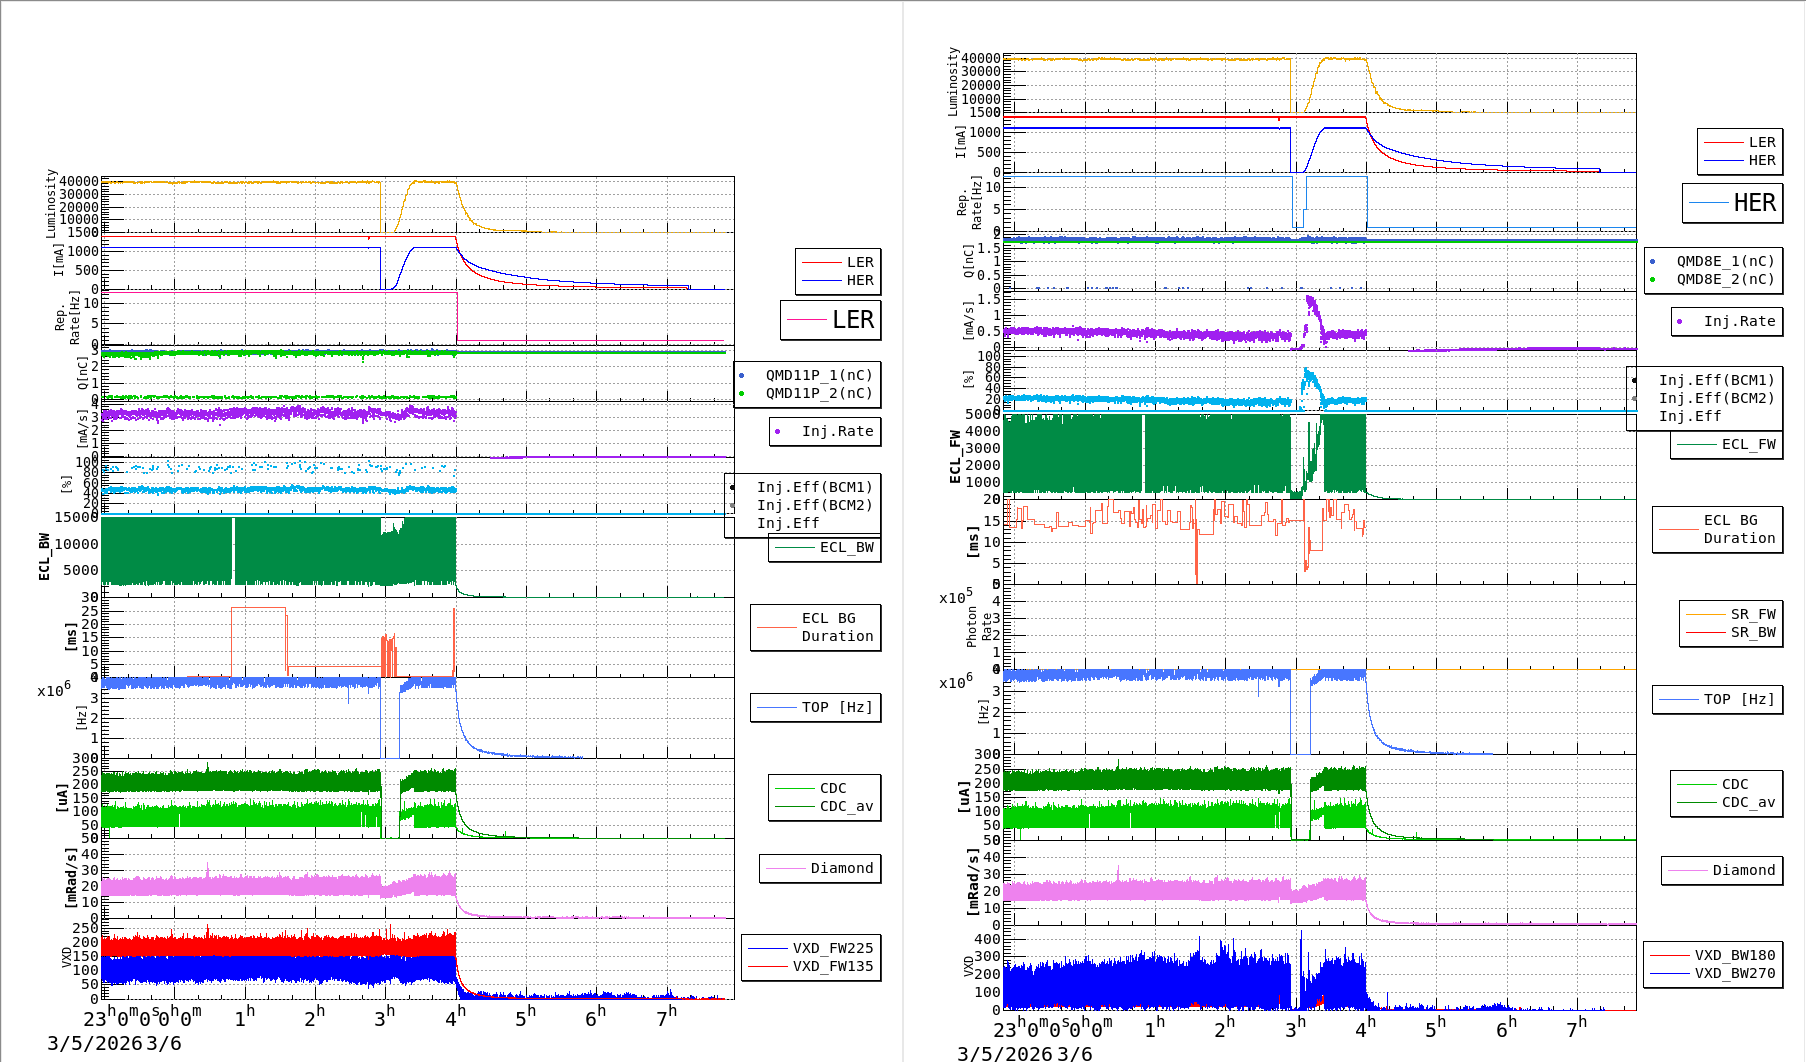Screen dimensions: 1806x1062
Task: Click the large HER legend box
Action: tap(1733, 203)
